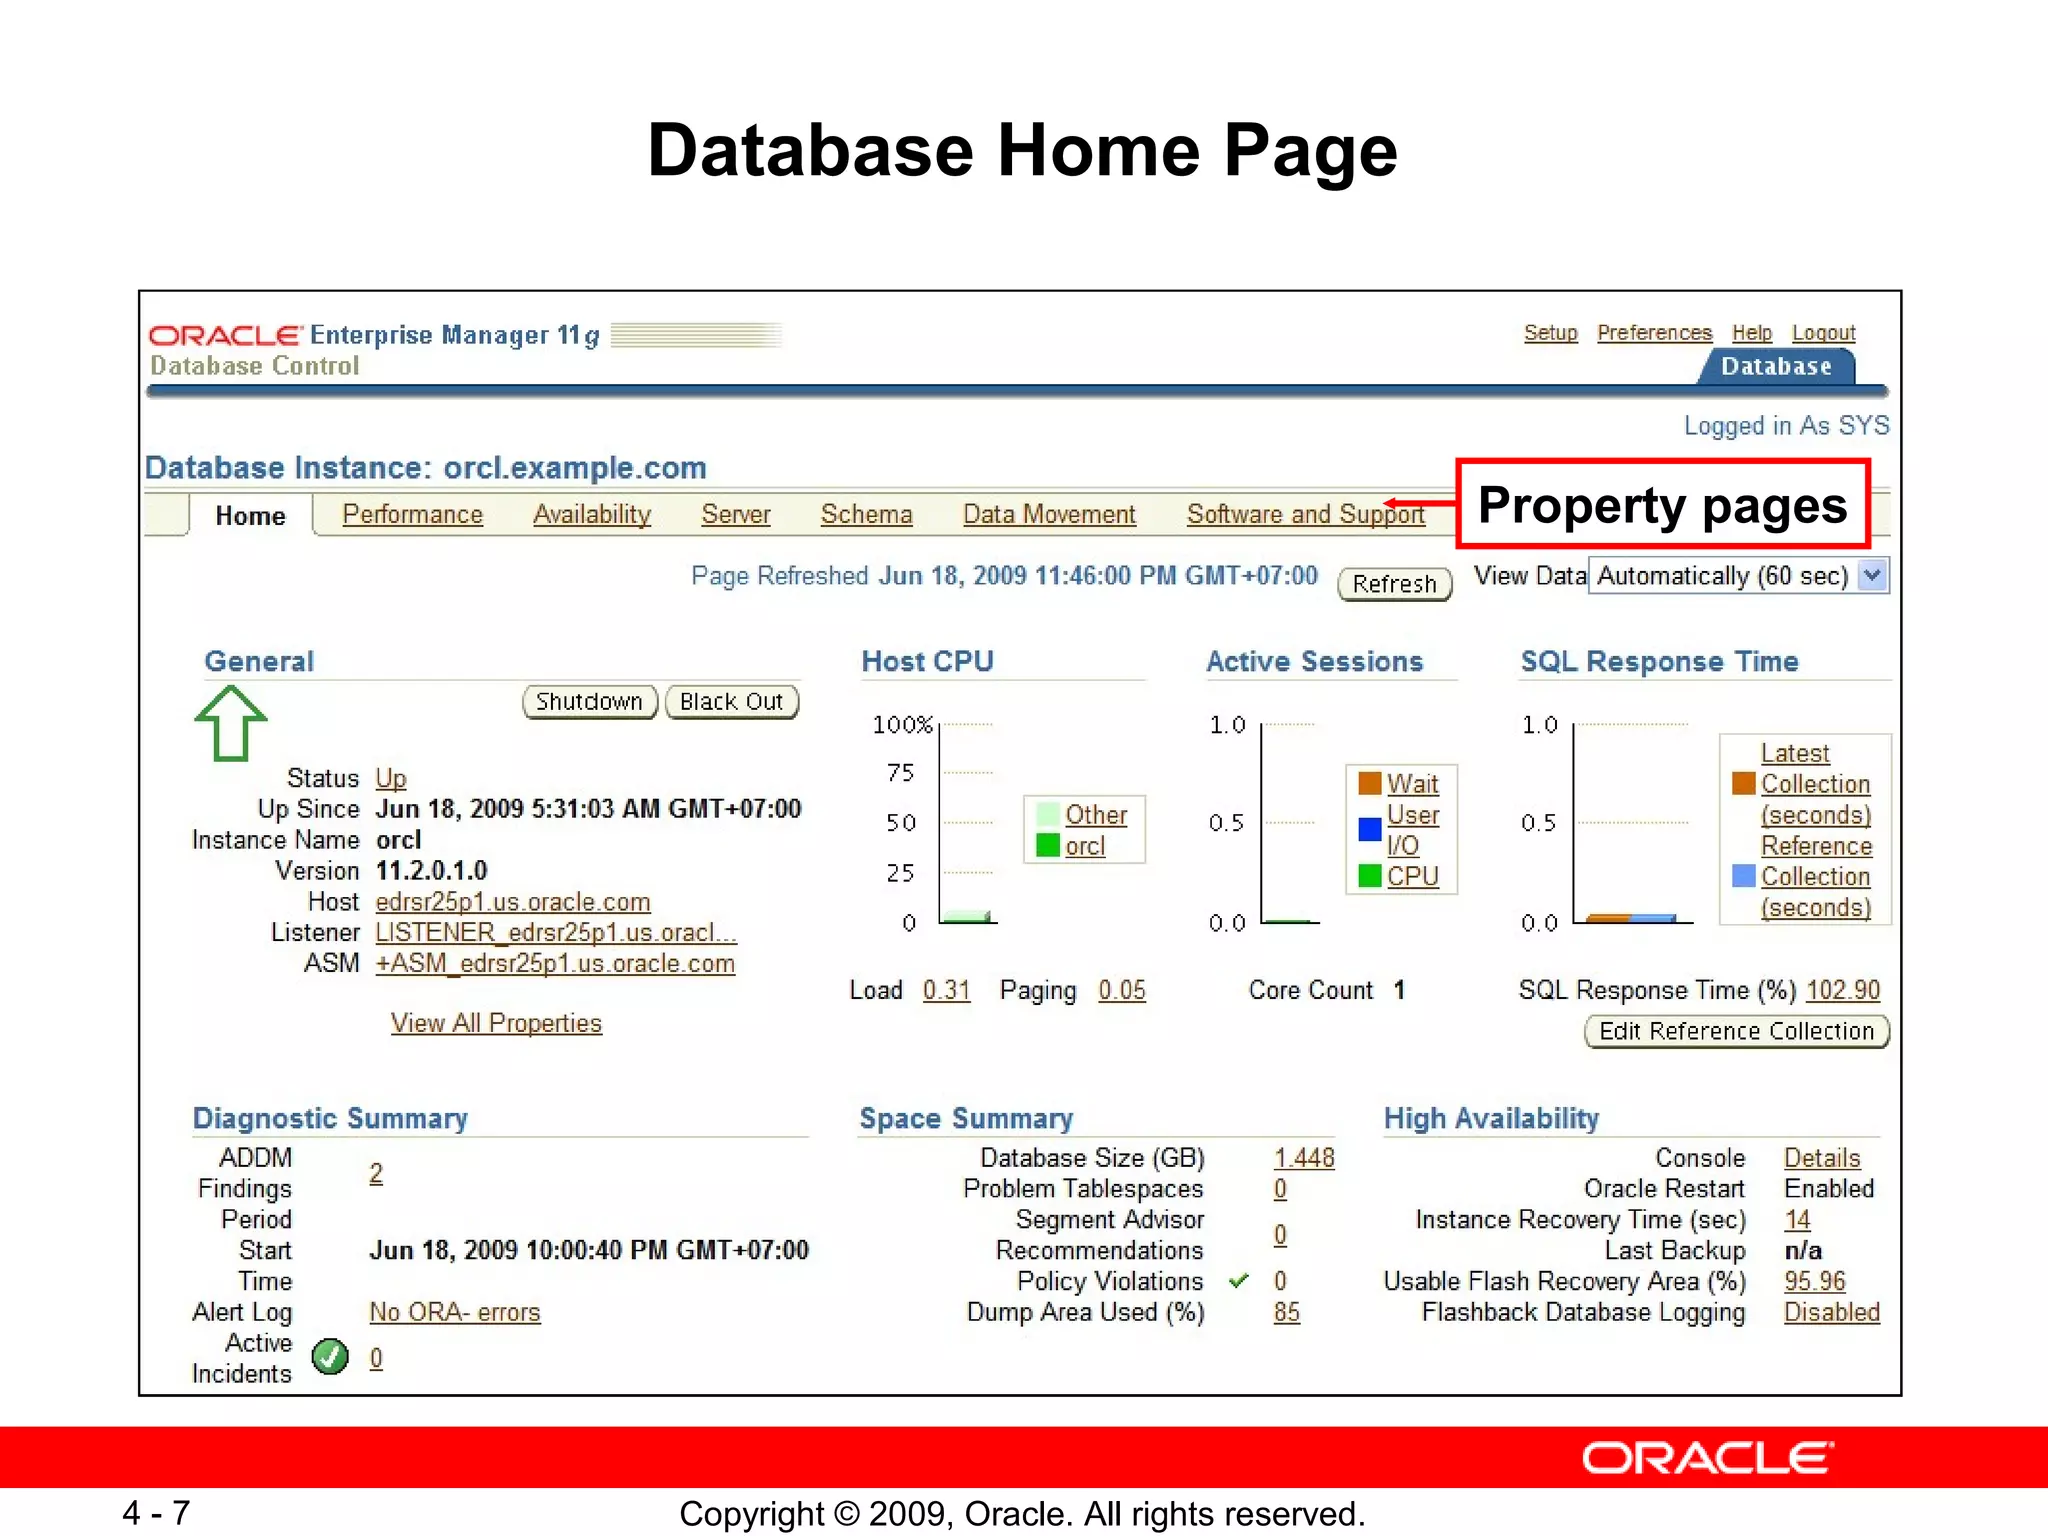This screenshot has height=1536, width=2048.
Task: Open the View Data refresh dropdown
Action: 1872,576
